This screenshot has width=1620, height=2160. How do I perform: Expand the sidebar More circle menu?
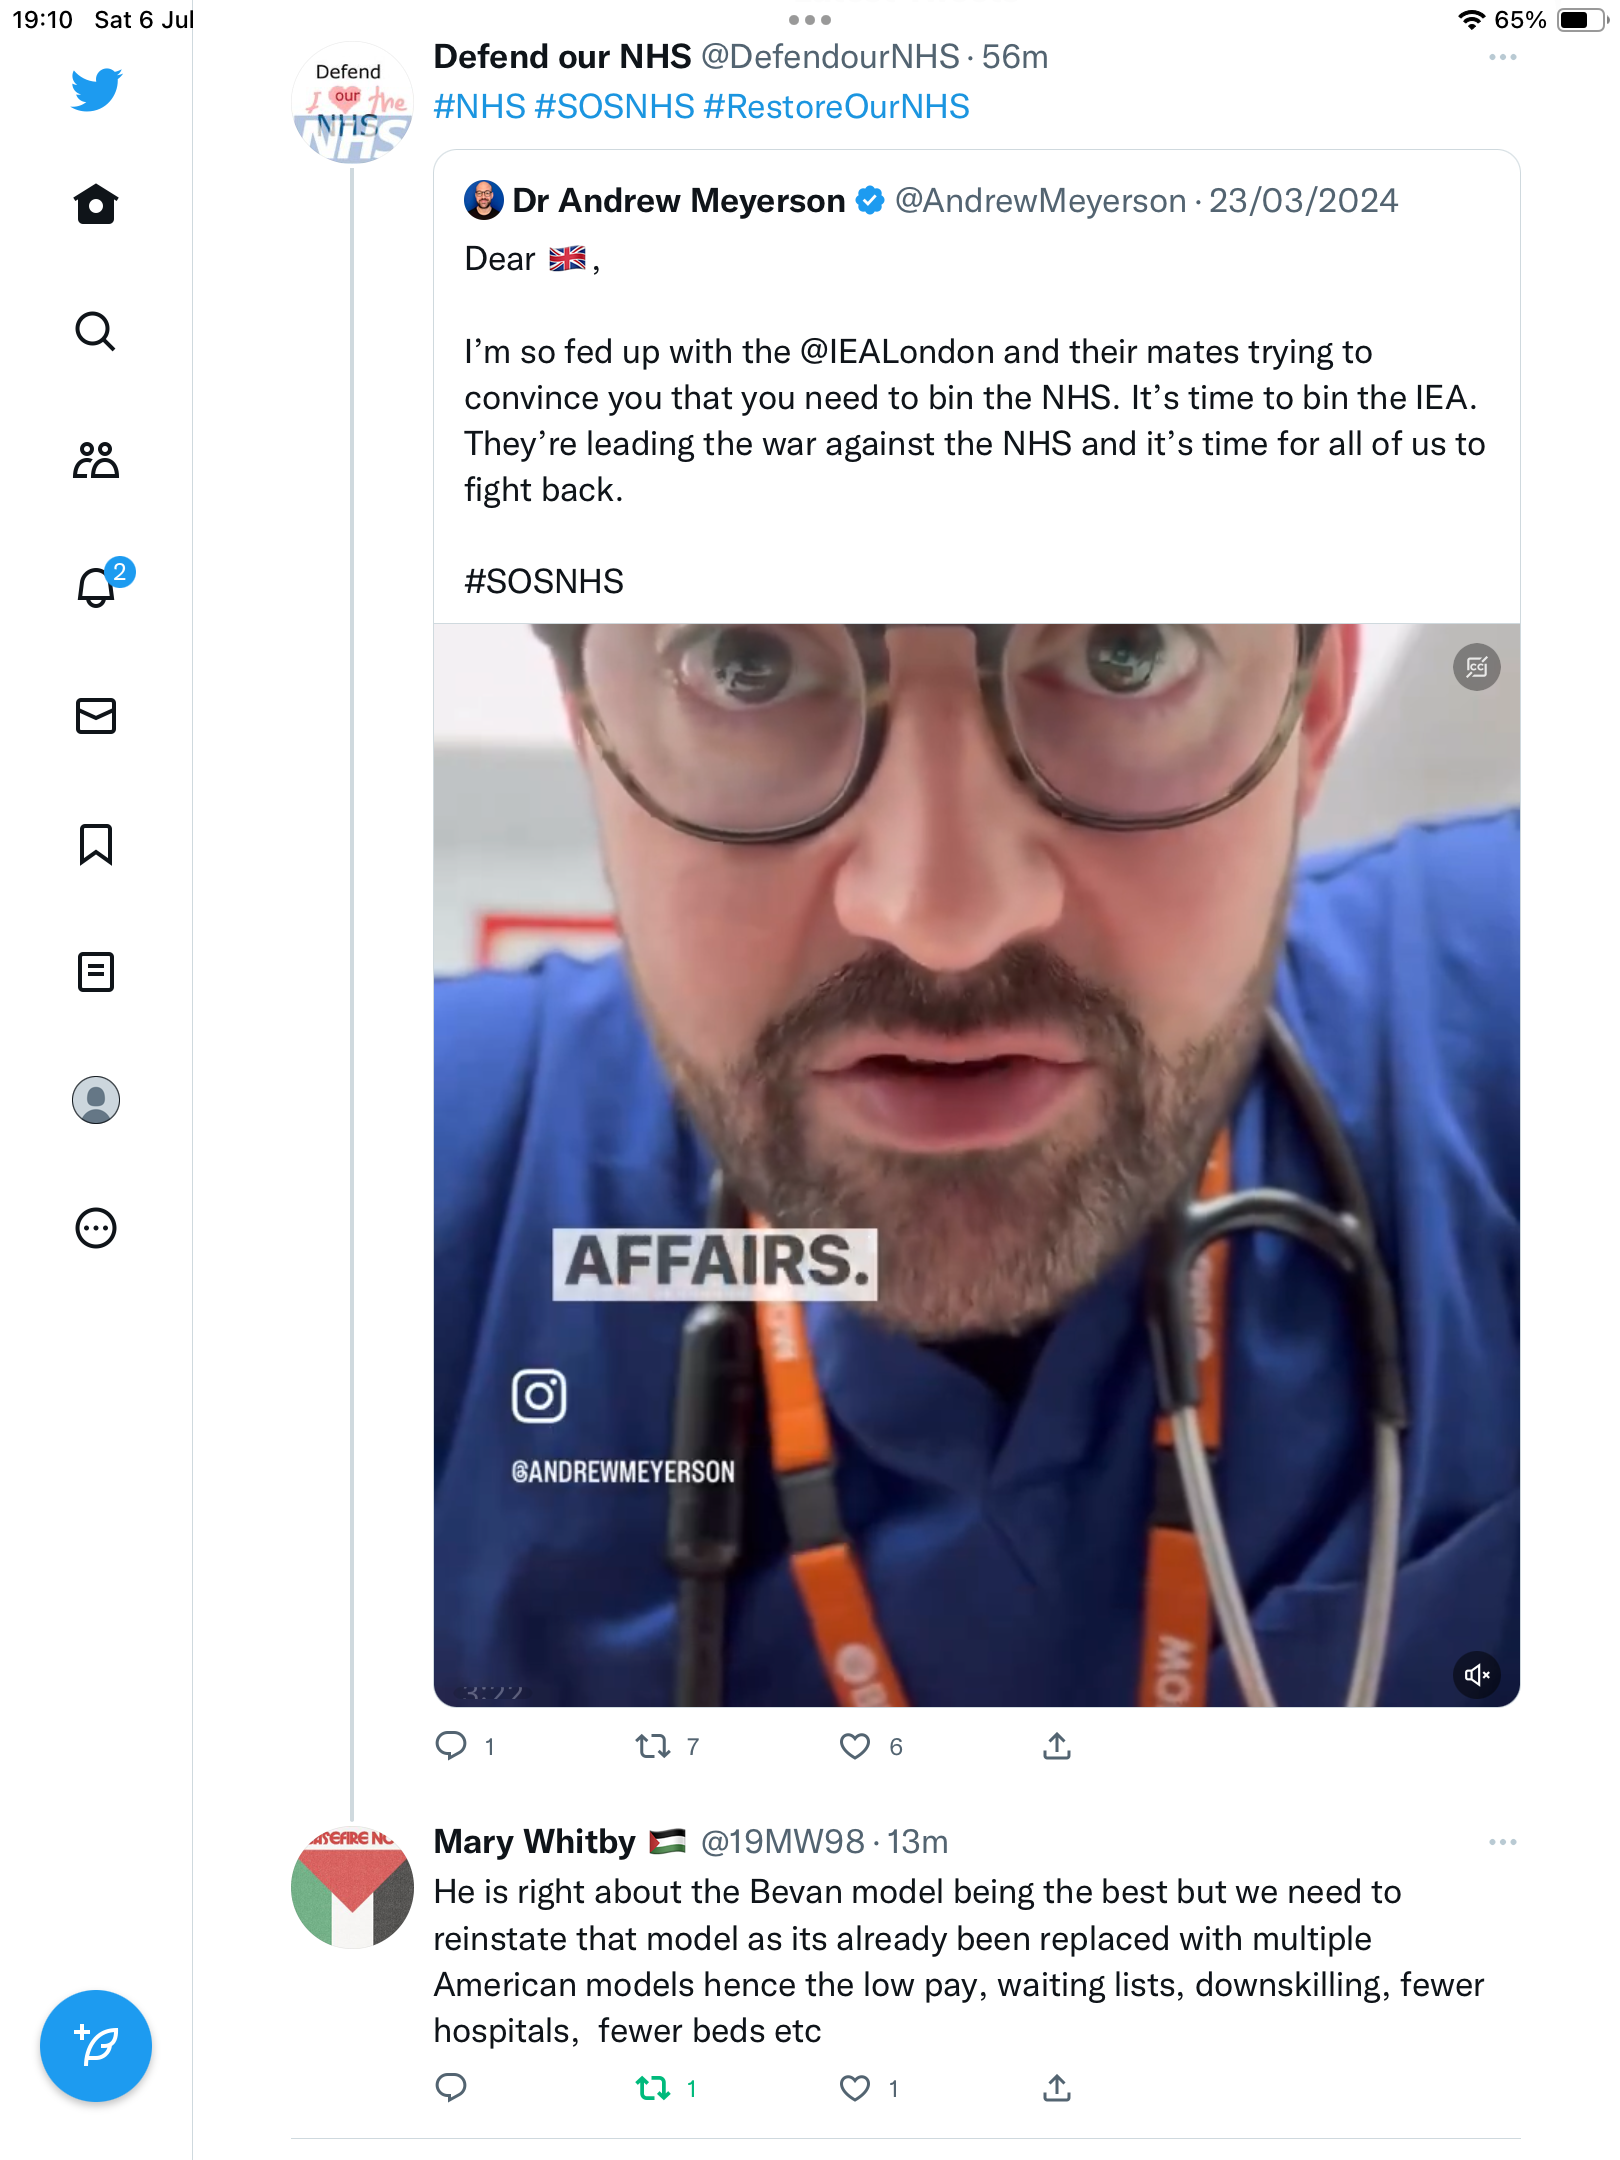click(96, 1228)
